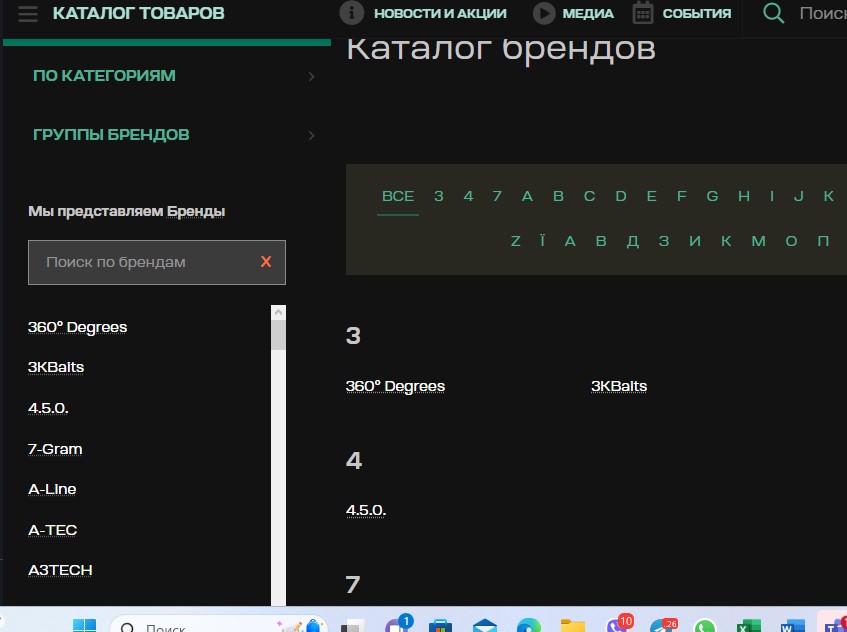Open the hamburger menu icon
Screen dimensions: 847x632
pyautogui.click(x=28, y=14)
